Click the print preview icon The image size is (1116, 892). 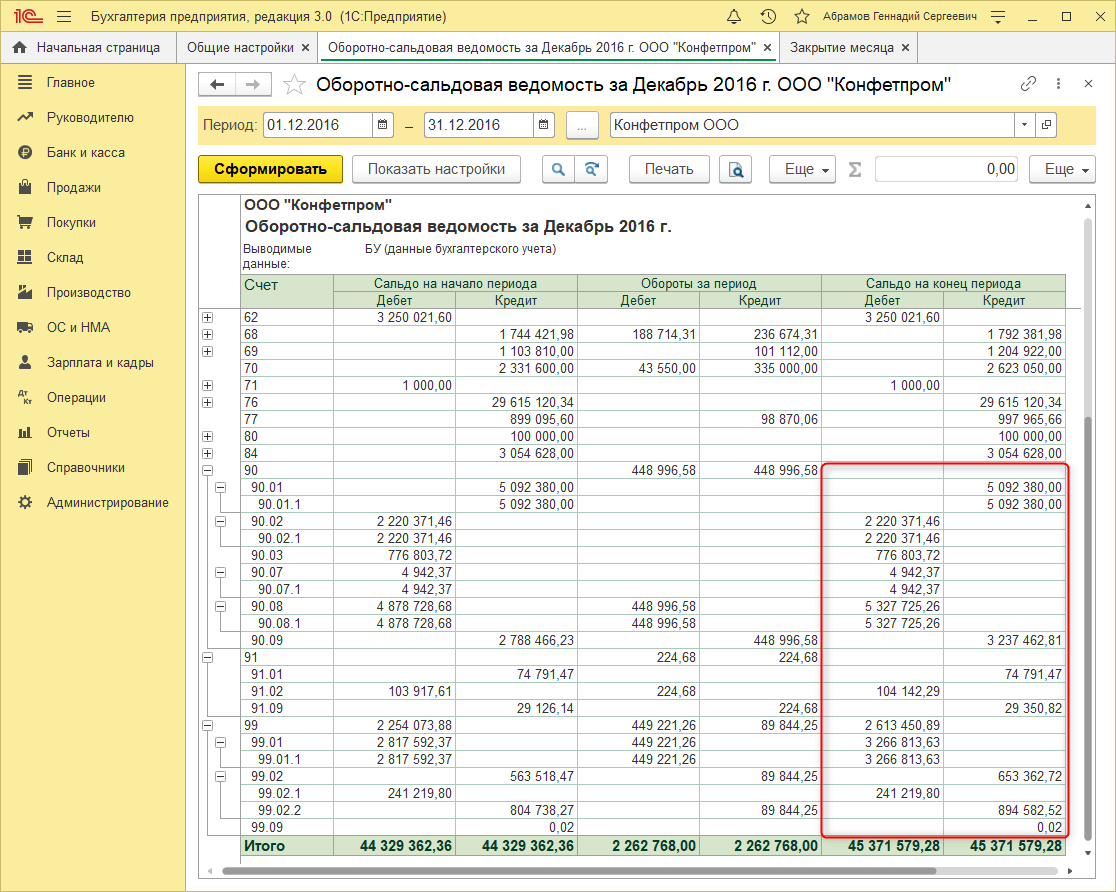(x=736, y=170)
